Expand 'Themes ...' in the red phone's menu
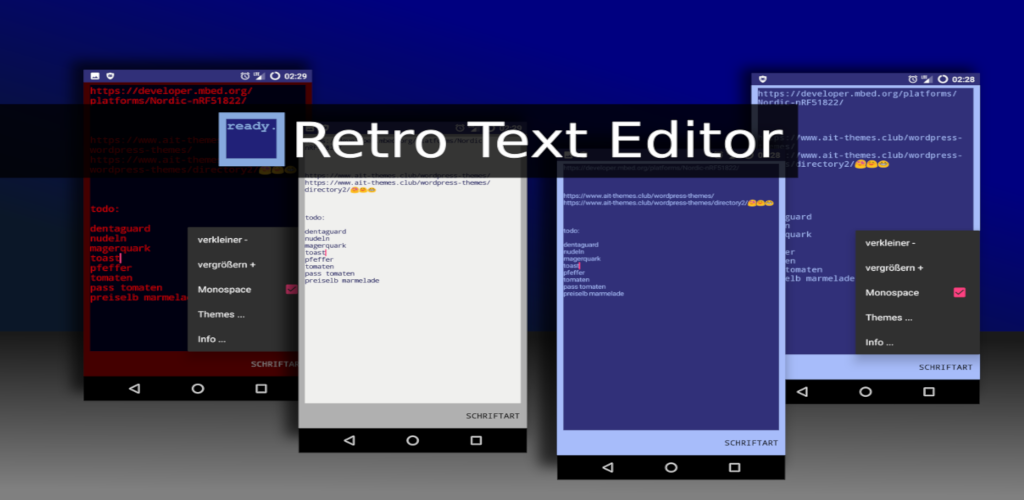Viewport: 1024px width, 500px height. [x=221, y=314]
